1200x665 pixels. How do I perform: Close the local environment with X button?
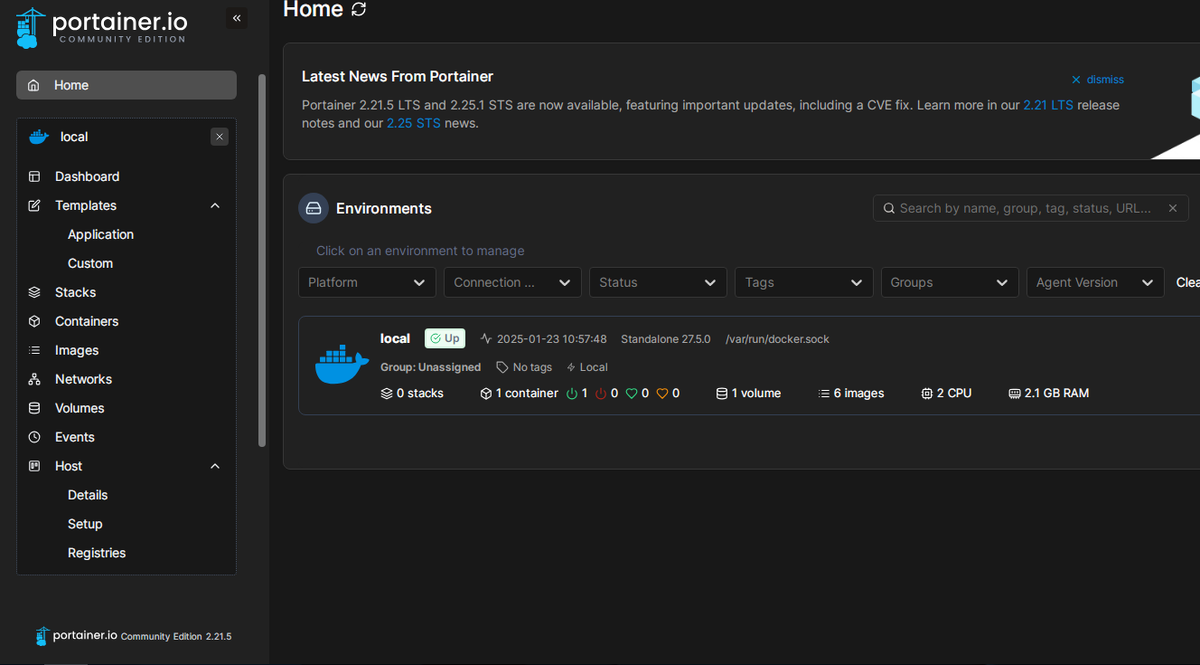pos(220,137)
